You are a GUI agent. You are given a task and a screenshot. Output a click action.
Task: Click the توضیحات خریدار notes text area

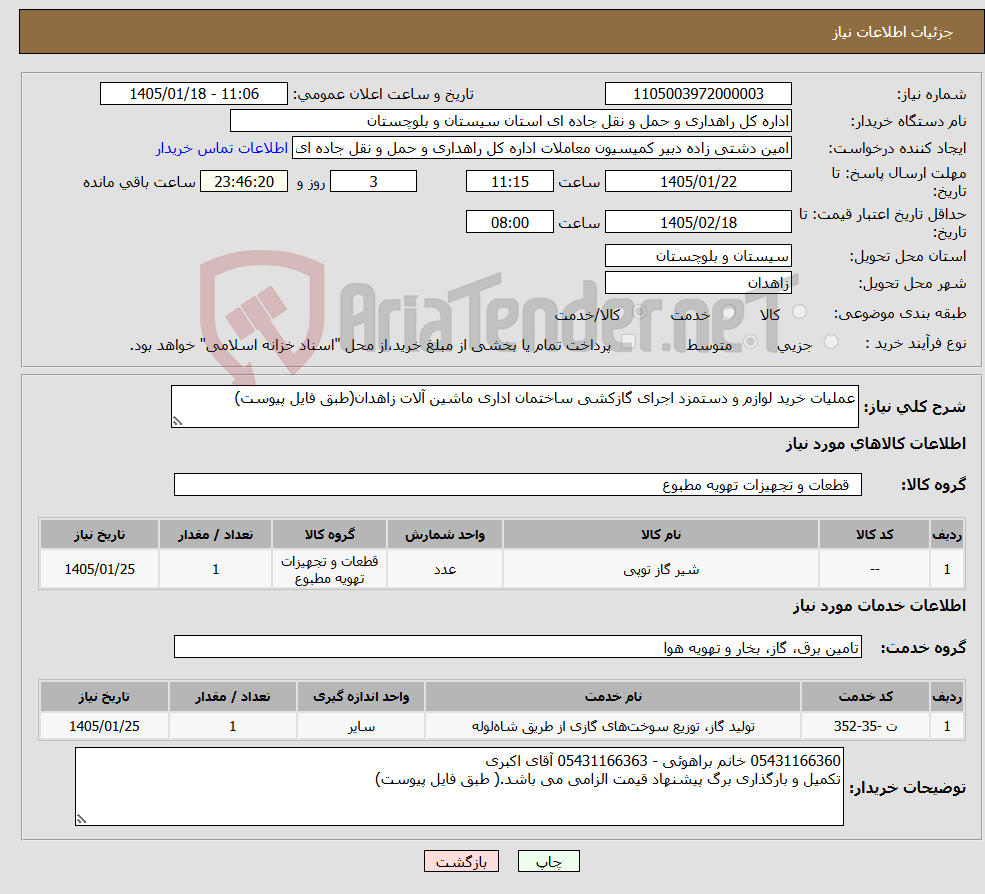[459, 787]
